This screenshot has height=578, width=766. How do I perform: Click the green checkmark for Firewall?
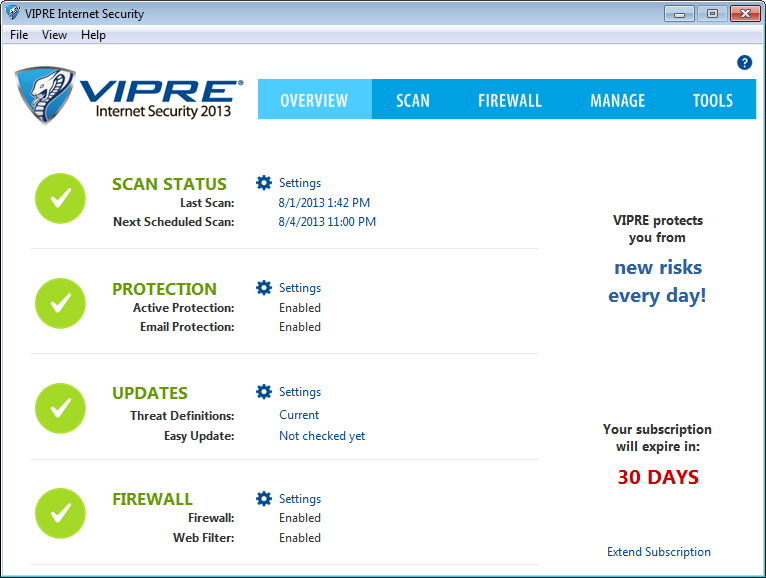[x=60, y=513]
